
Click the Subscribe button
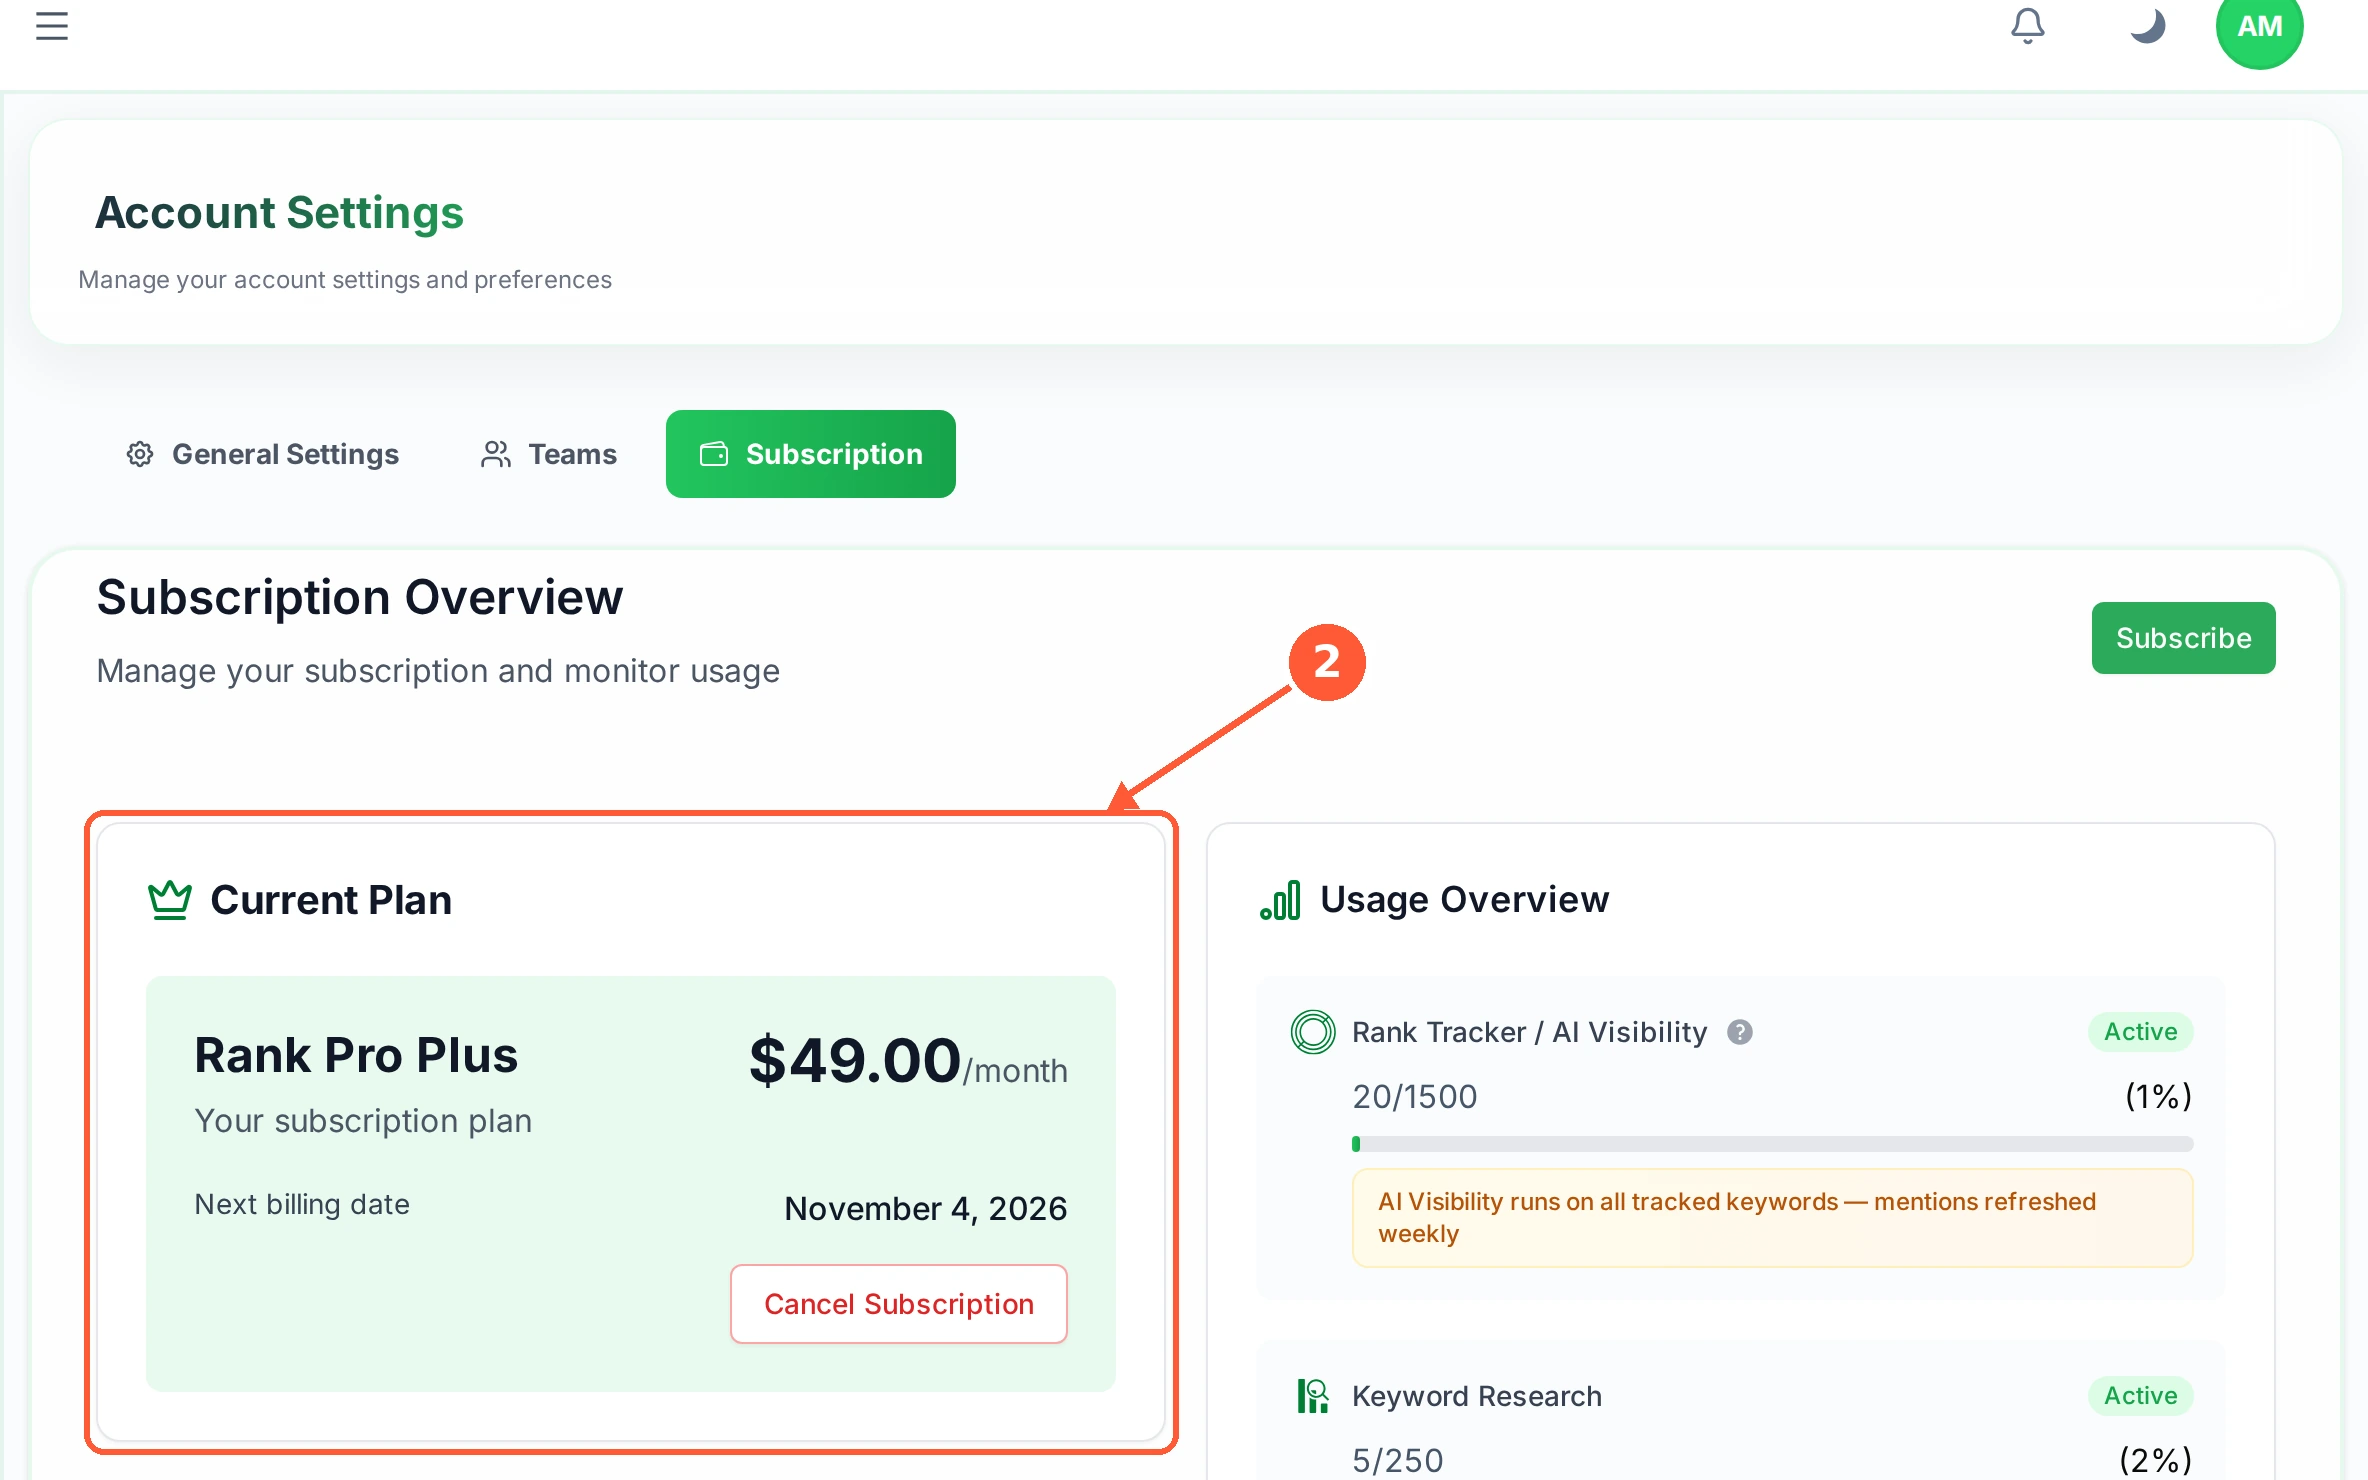2183,638
